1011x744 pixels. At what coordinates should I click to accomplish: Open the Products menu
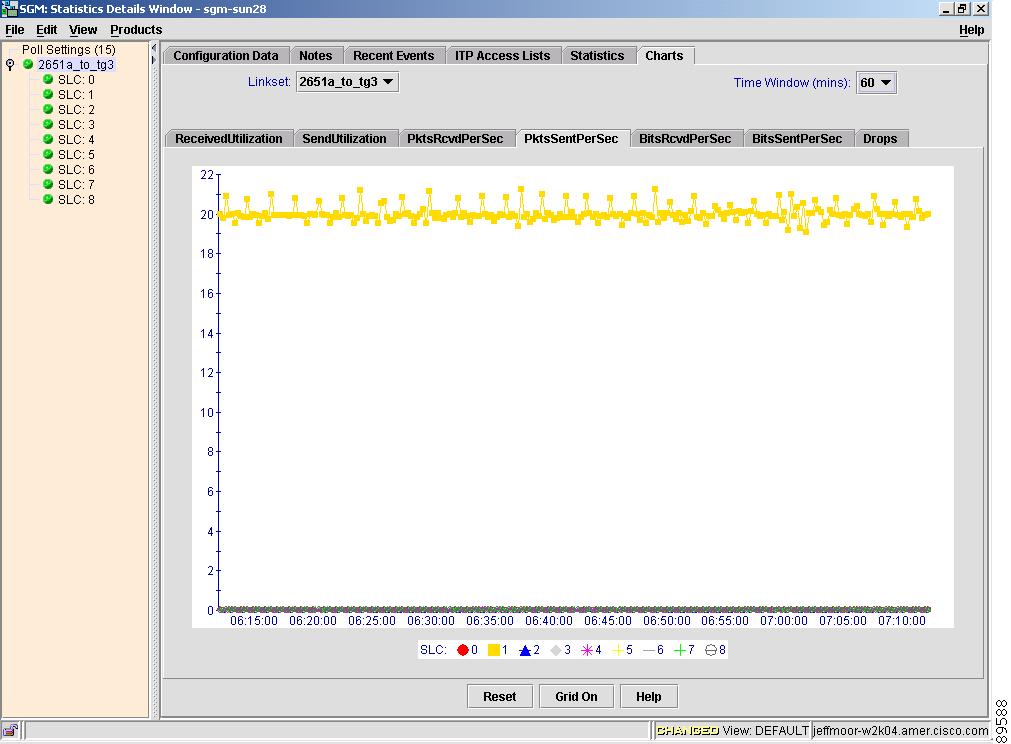[x=136, y=30]
